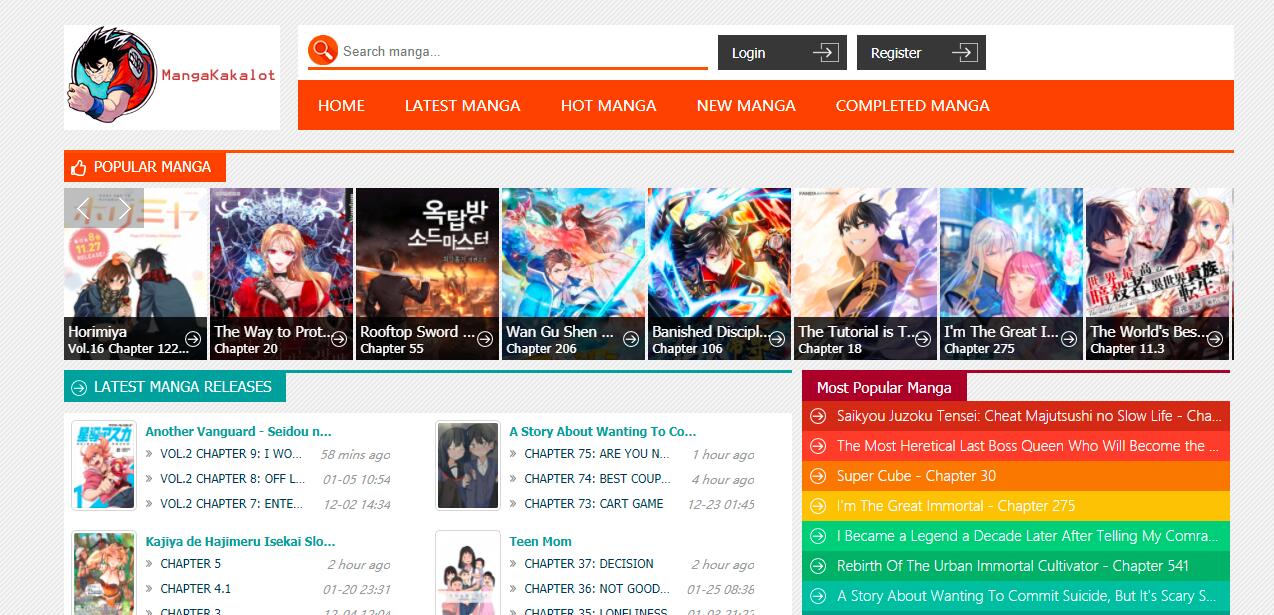The width and height of the screenshot is (1274, 615).
Task: Open VOL.2 CHAPTER 8: OFF L... link
Action: pos(232,479)
